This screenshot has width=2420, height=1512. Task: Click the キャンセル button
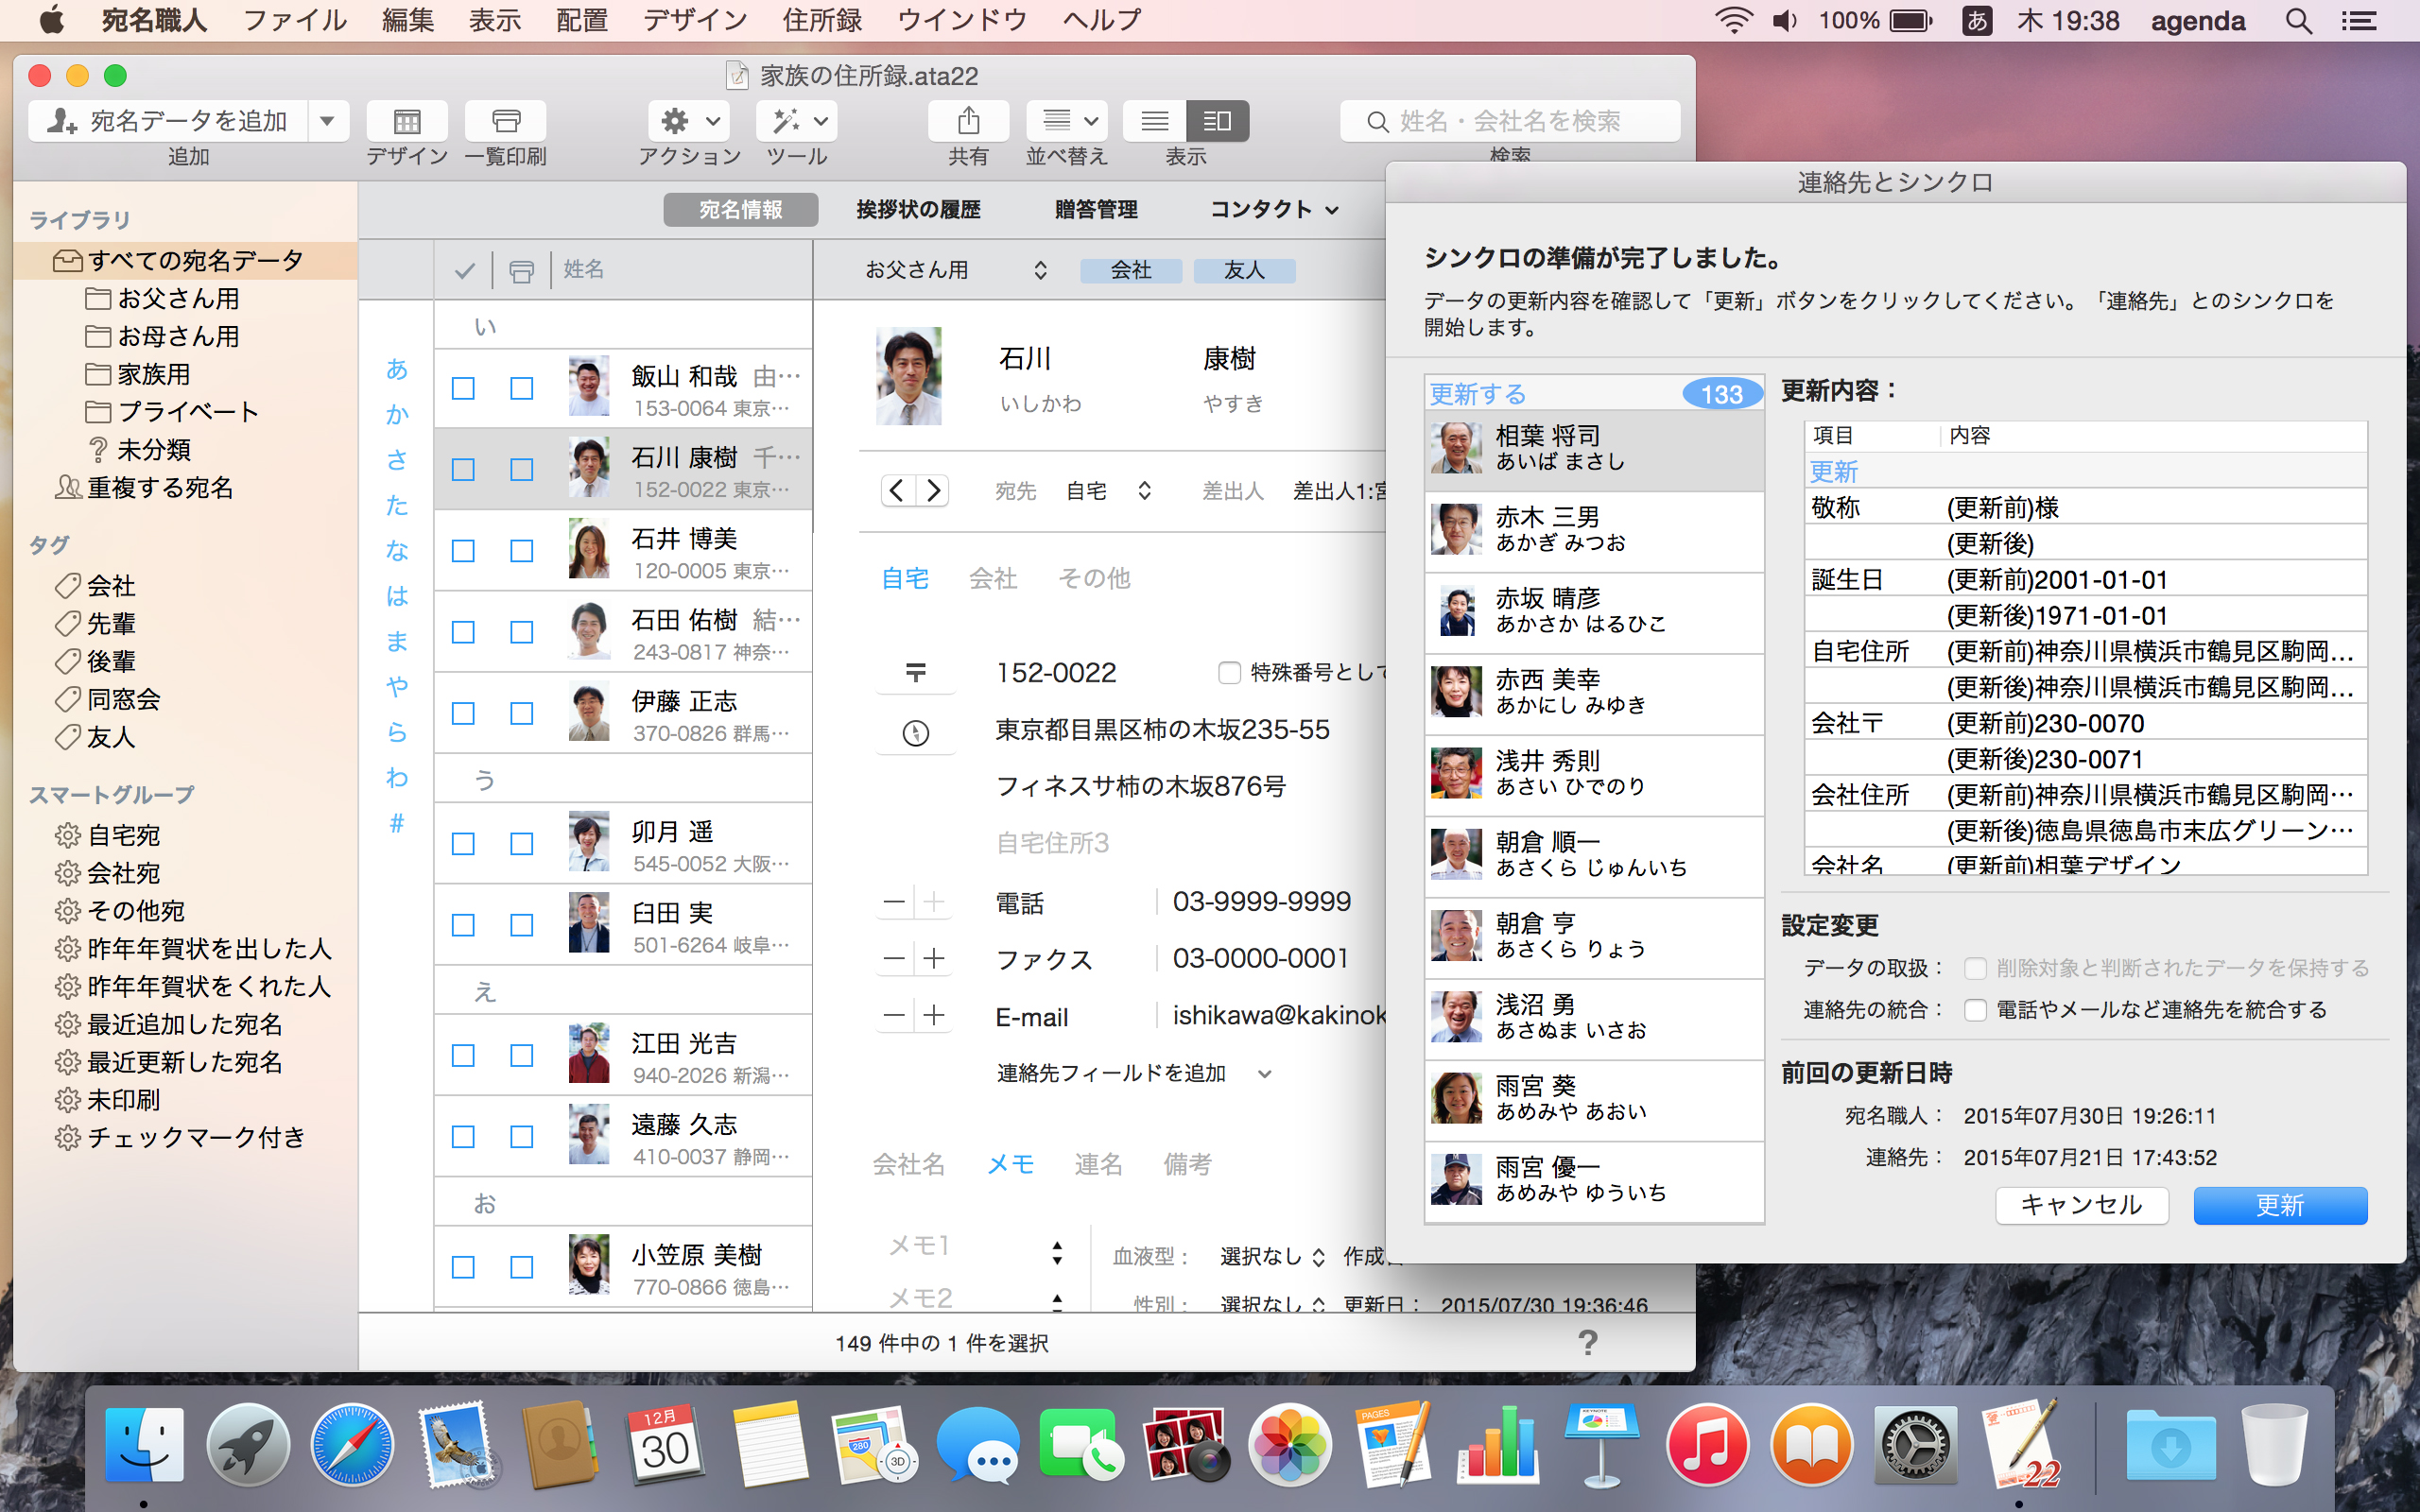point(2081,1205)
